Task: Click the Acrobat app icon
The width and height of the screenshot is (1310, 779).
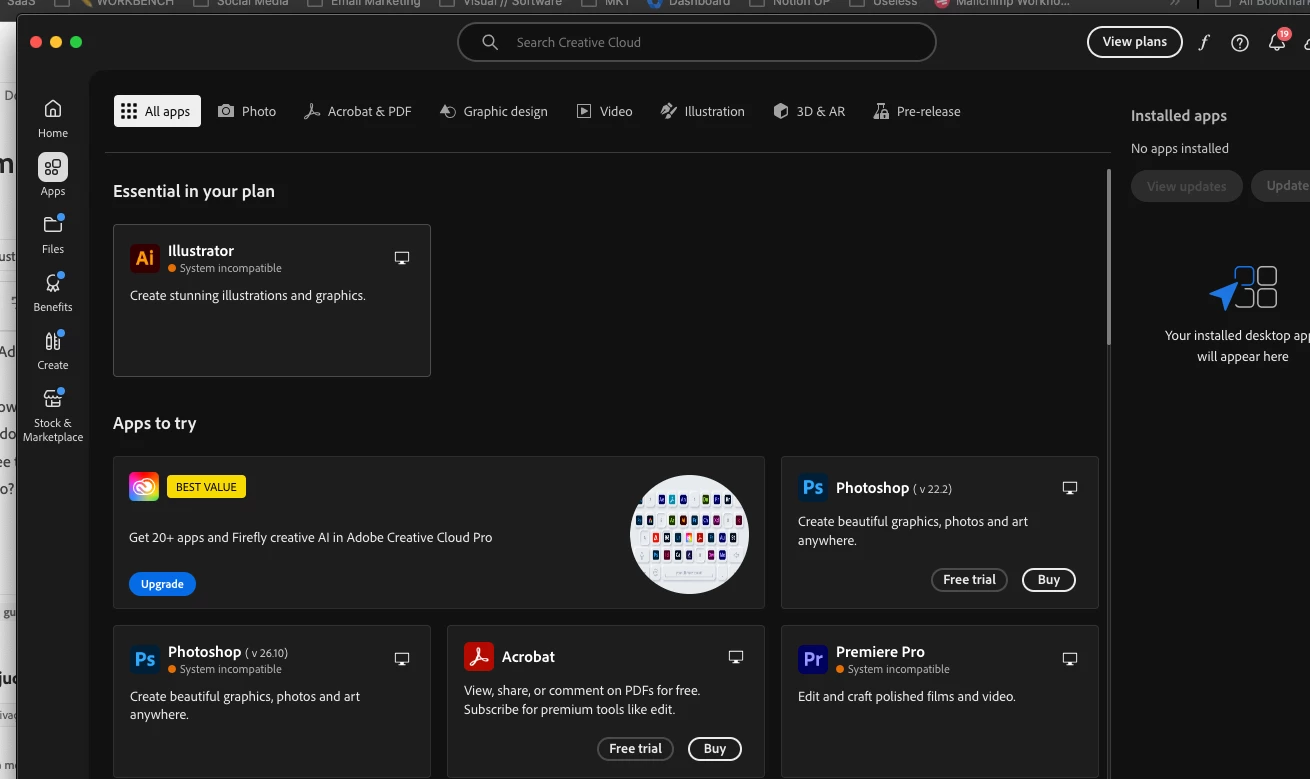Action: (479, 657)
